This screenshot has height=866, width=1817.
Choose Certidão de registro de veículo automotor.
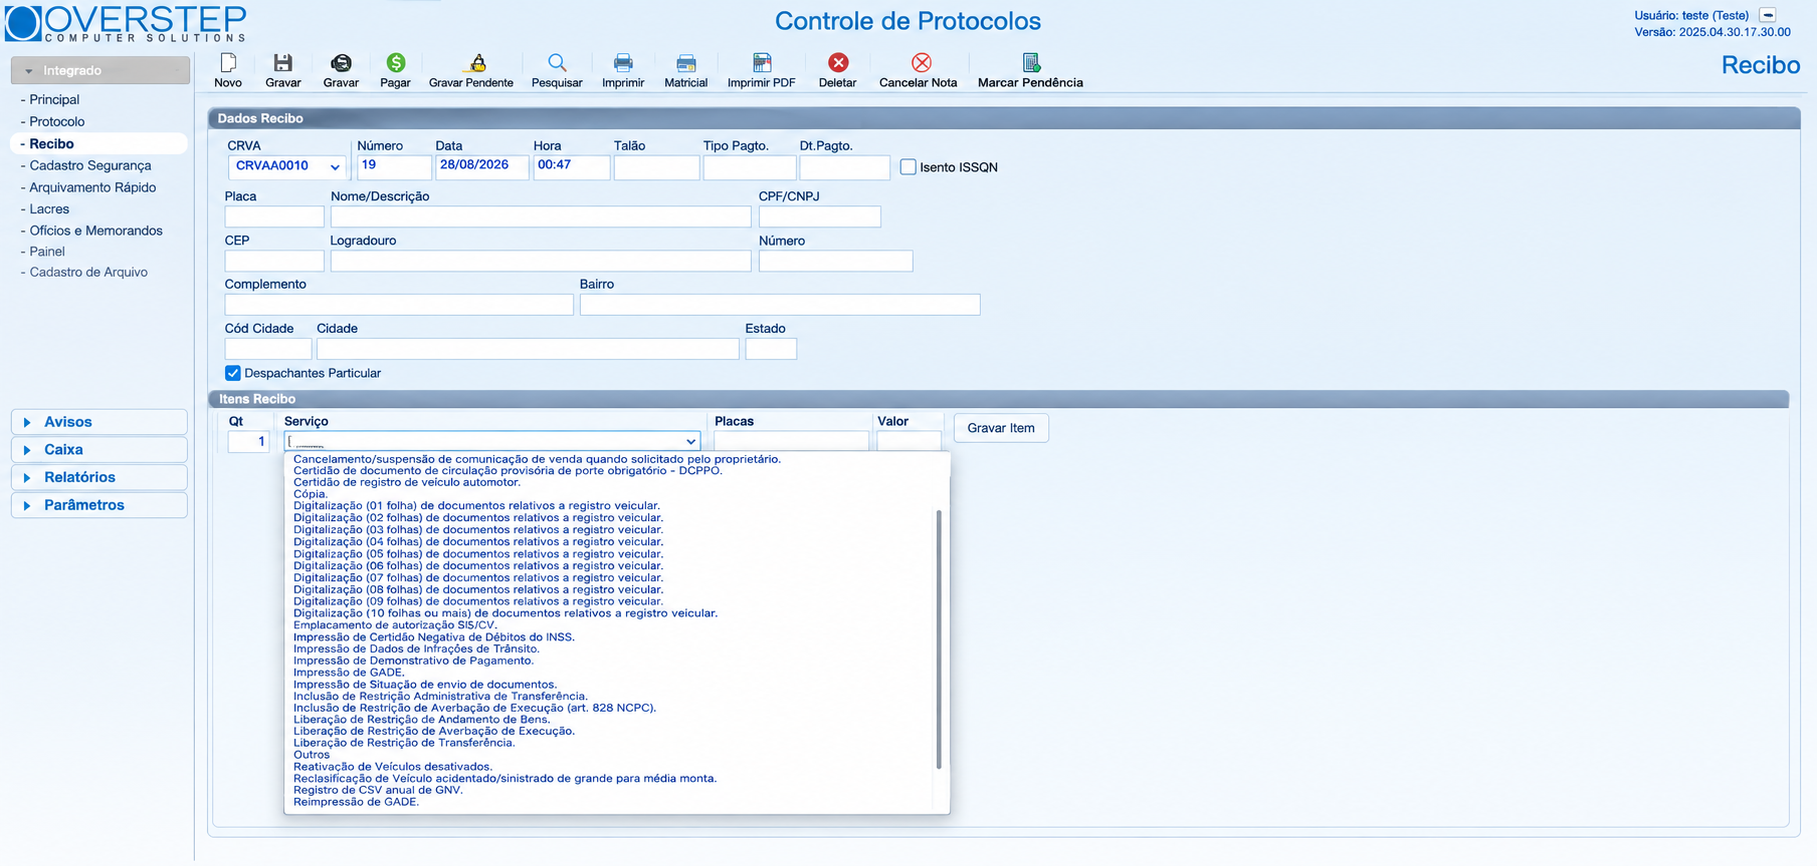407,482
